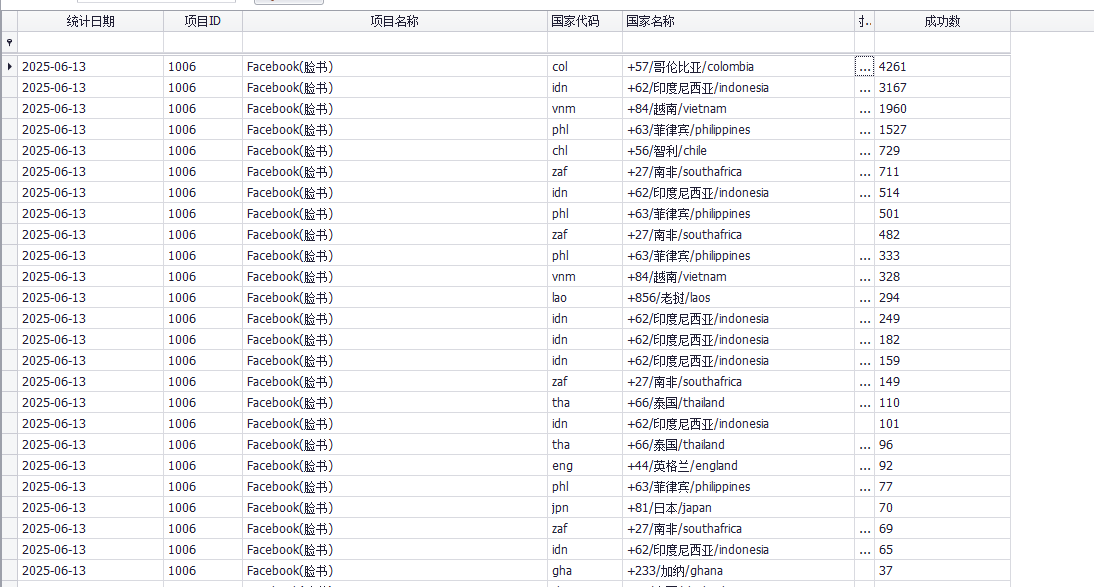The image size is (1094, 587).
Task: Click the country code cell jpn
Action: pyautogui.click(x=585, y=507)
